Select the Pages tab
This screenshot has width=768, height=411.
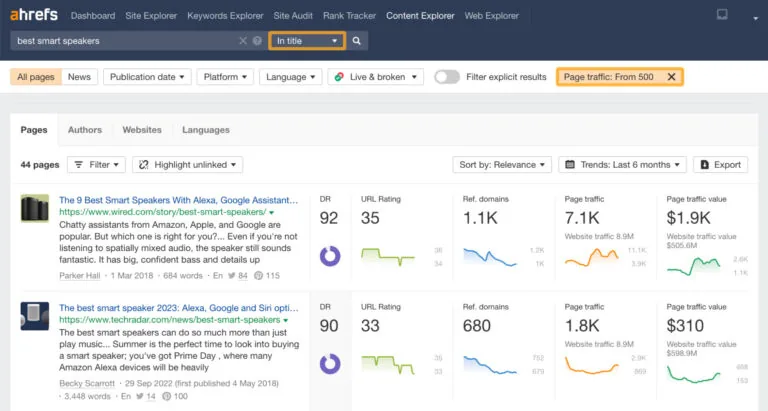click(34, 130)
